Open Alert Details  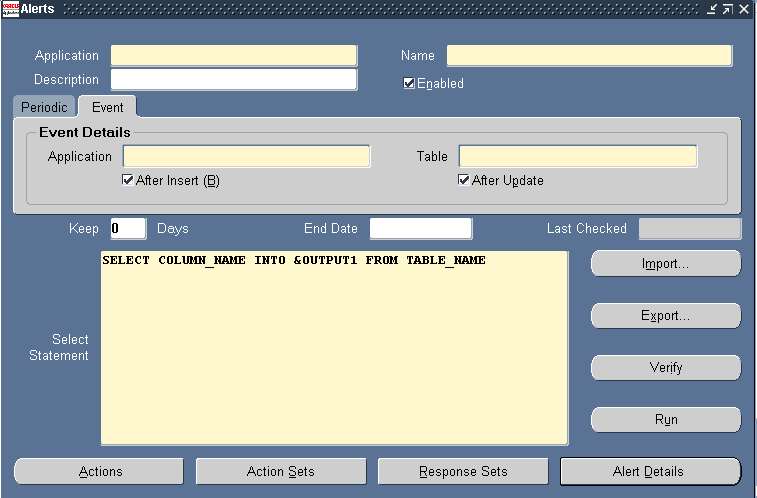(x=650, y=471)
